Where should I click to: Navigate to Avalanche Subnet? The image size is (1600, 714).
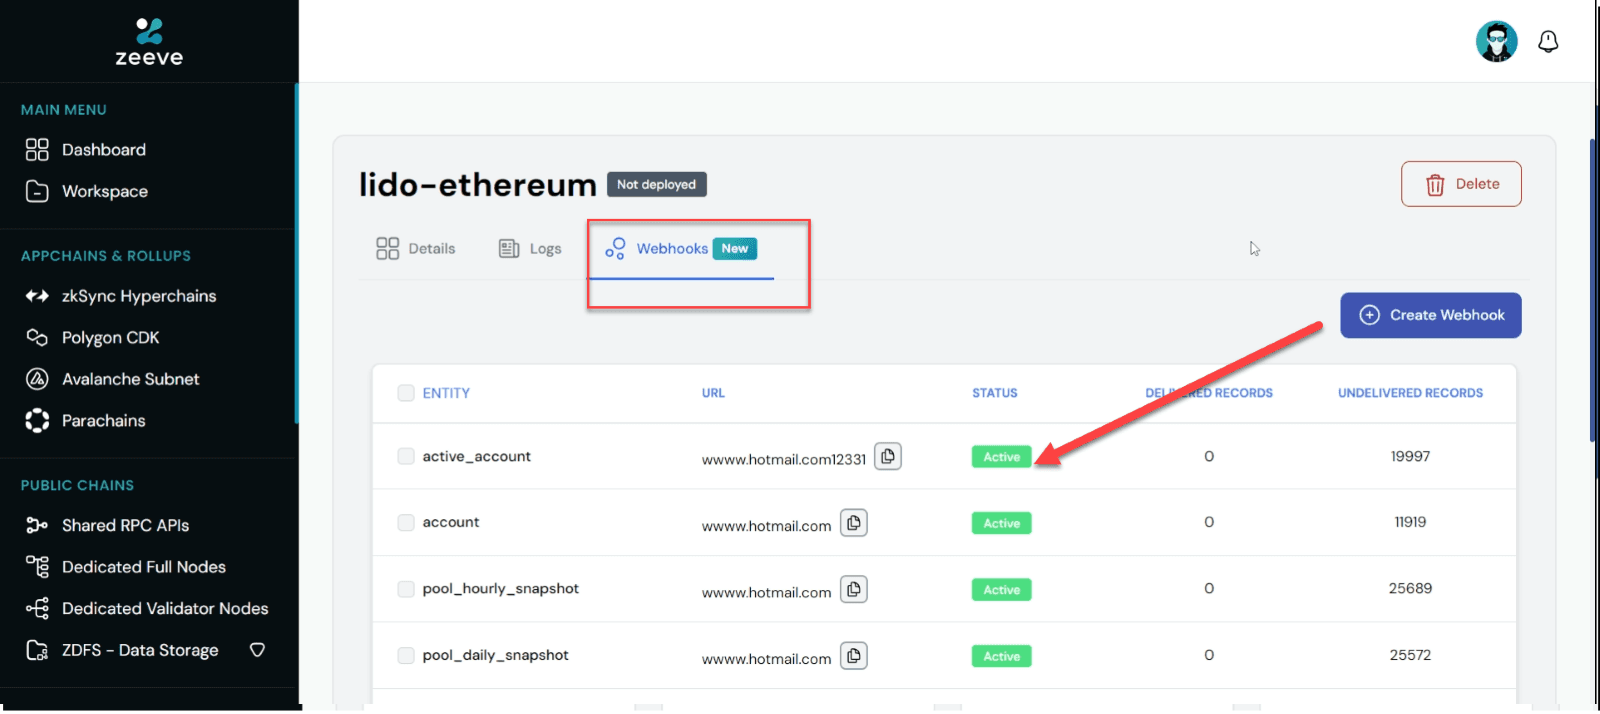[x=112, y=379]
